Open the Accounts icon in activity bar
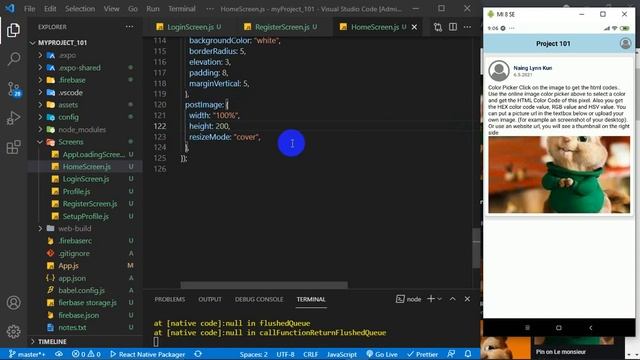Image resolution: width=640 pixels, height=360 pixels. (x=13, y=302)
